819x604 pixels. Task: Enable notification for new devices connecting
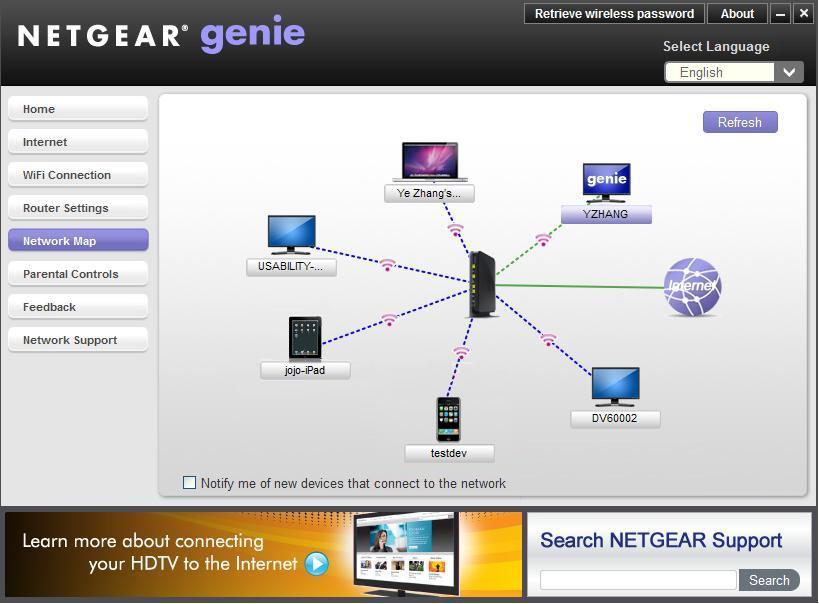pos(189,483)
